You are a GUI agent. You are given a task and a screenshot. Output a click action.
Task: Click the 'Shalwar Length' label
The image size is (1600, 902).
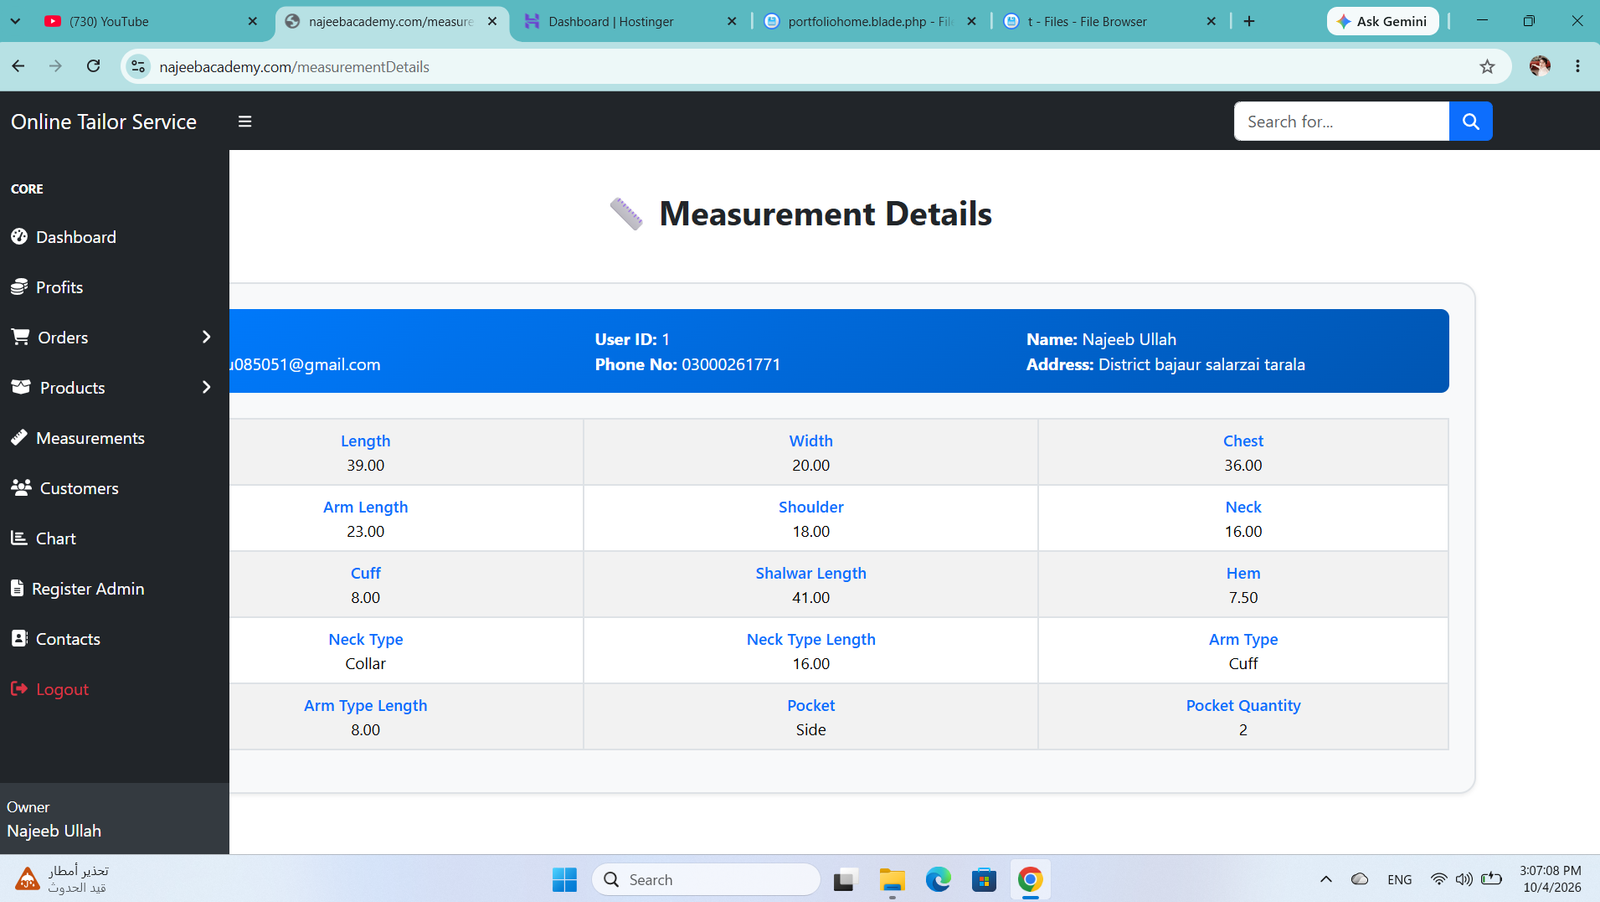coord(811,573)
